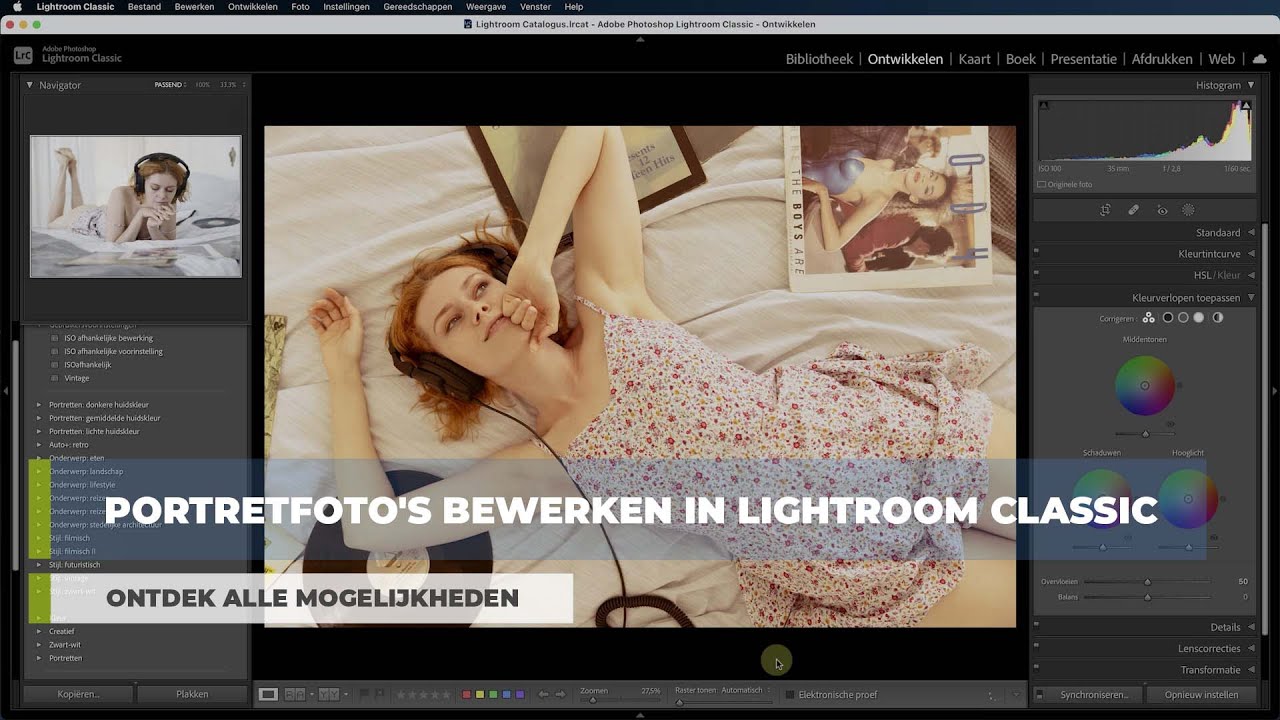Screen dimensions: 1280x720
Task: Adjust the Overvloeien slider
Action: point(1147,581)
